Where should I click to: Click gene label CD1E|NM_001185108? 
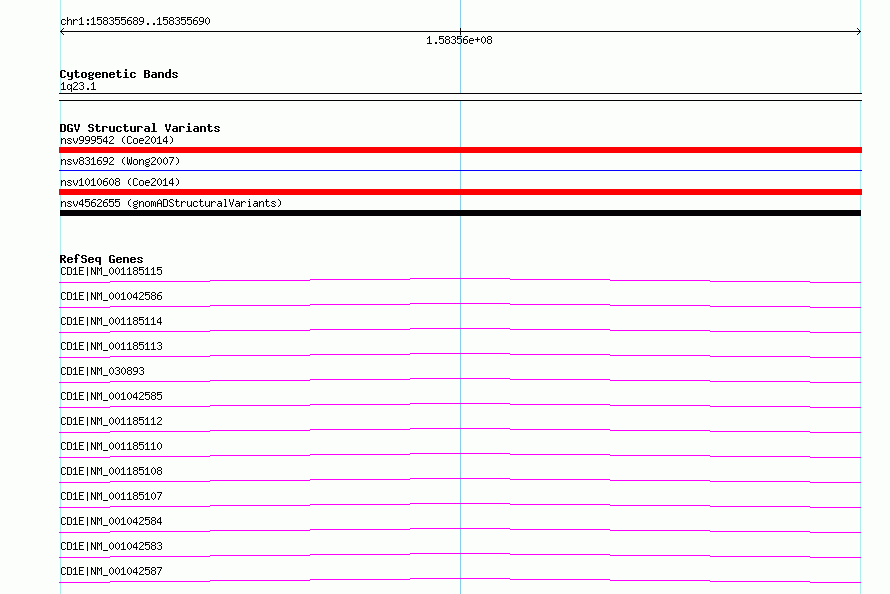(x=111, y=471)
